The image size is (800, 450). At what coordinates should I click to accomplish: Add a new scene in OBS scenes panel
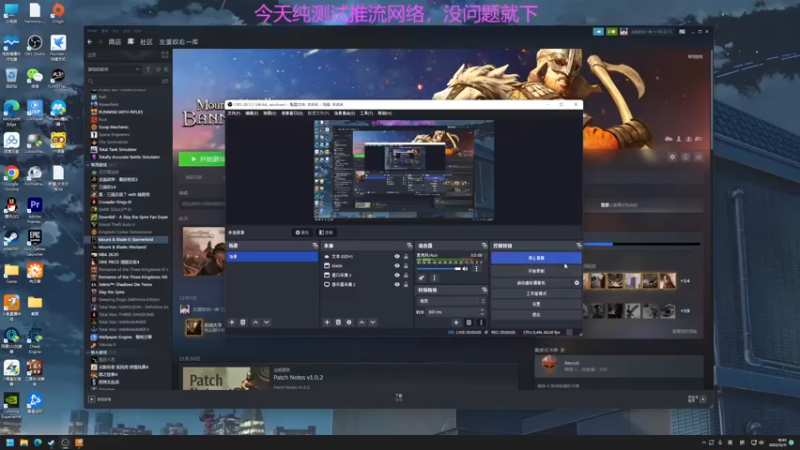(232, 322)
